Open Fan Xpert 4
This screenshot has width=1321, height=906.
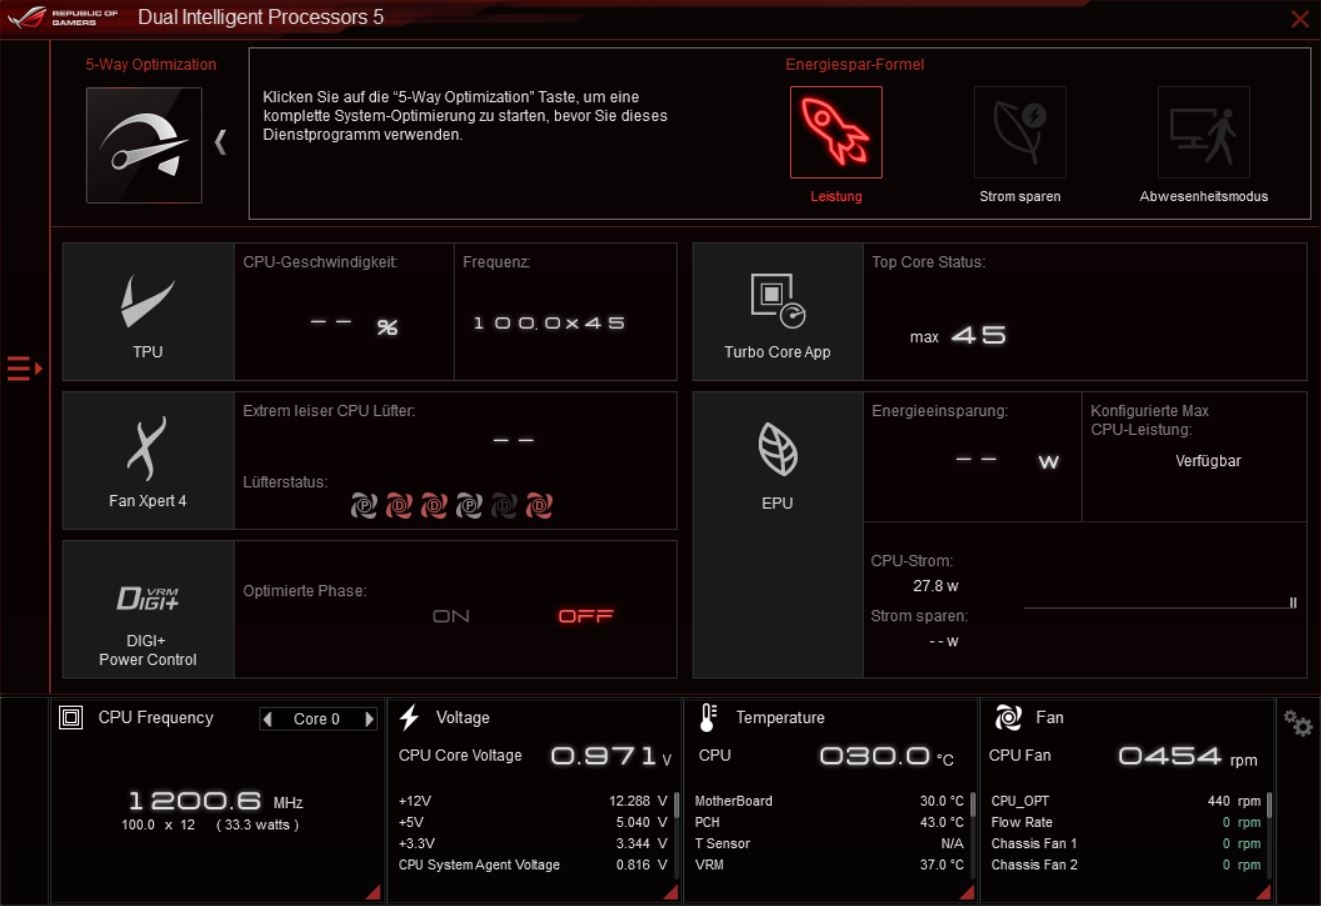[x=148, y=460]
